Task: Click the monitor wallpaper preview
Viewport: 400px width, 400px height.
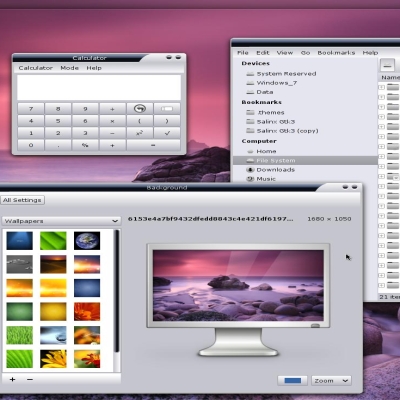Action: point(238,285)
